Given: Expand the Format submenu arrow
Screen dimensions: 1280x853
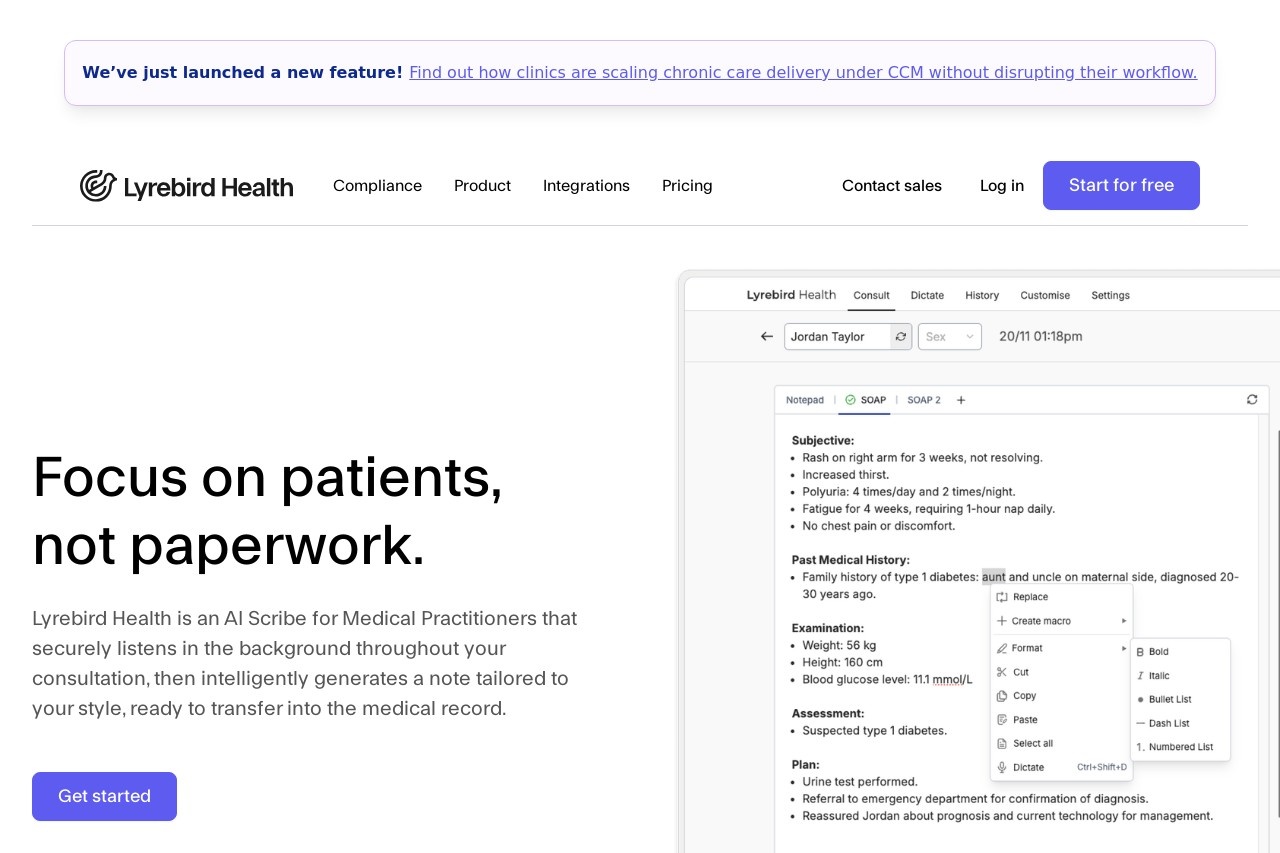Looking at the screenshot, I should [1124, 648].
